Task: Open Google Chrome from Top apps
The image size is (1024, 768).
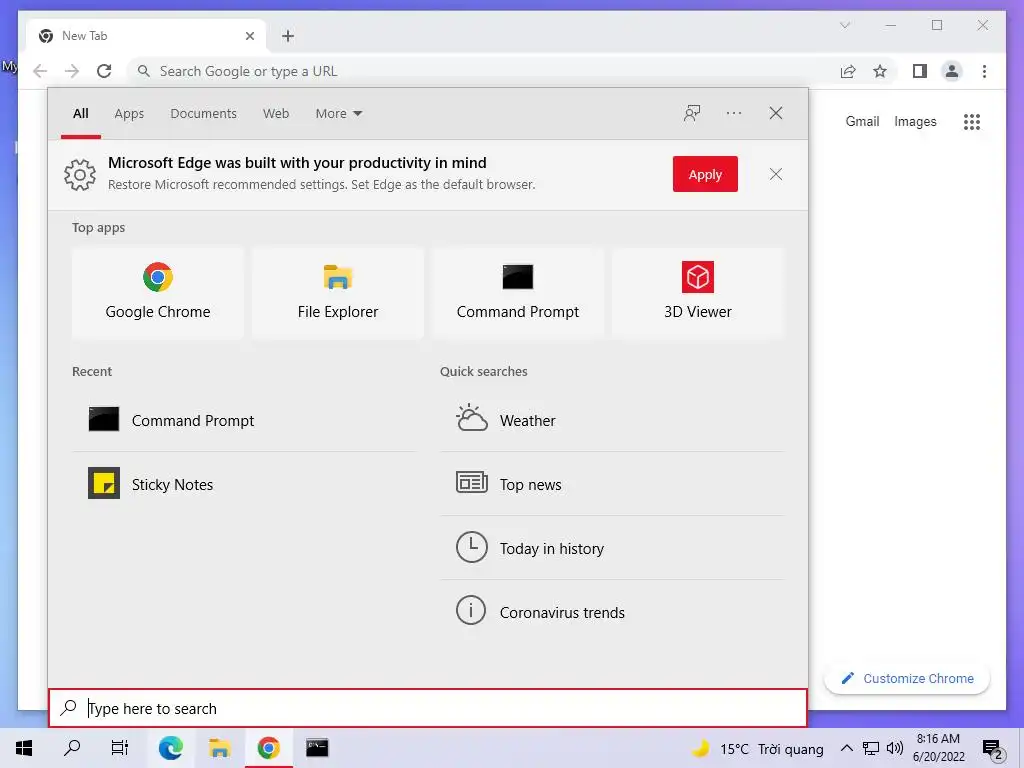Action: [157, 293]
